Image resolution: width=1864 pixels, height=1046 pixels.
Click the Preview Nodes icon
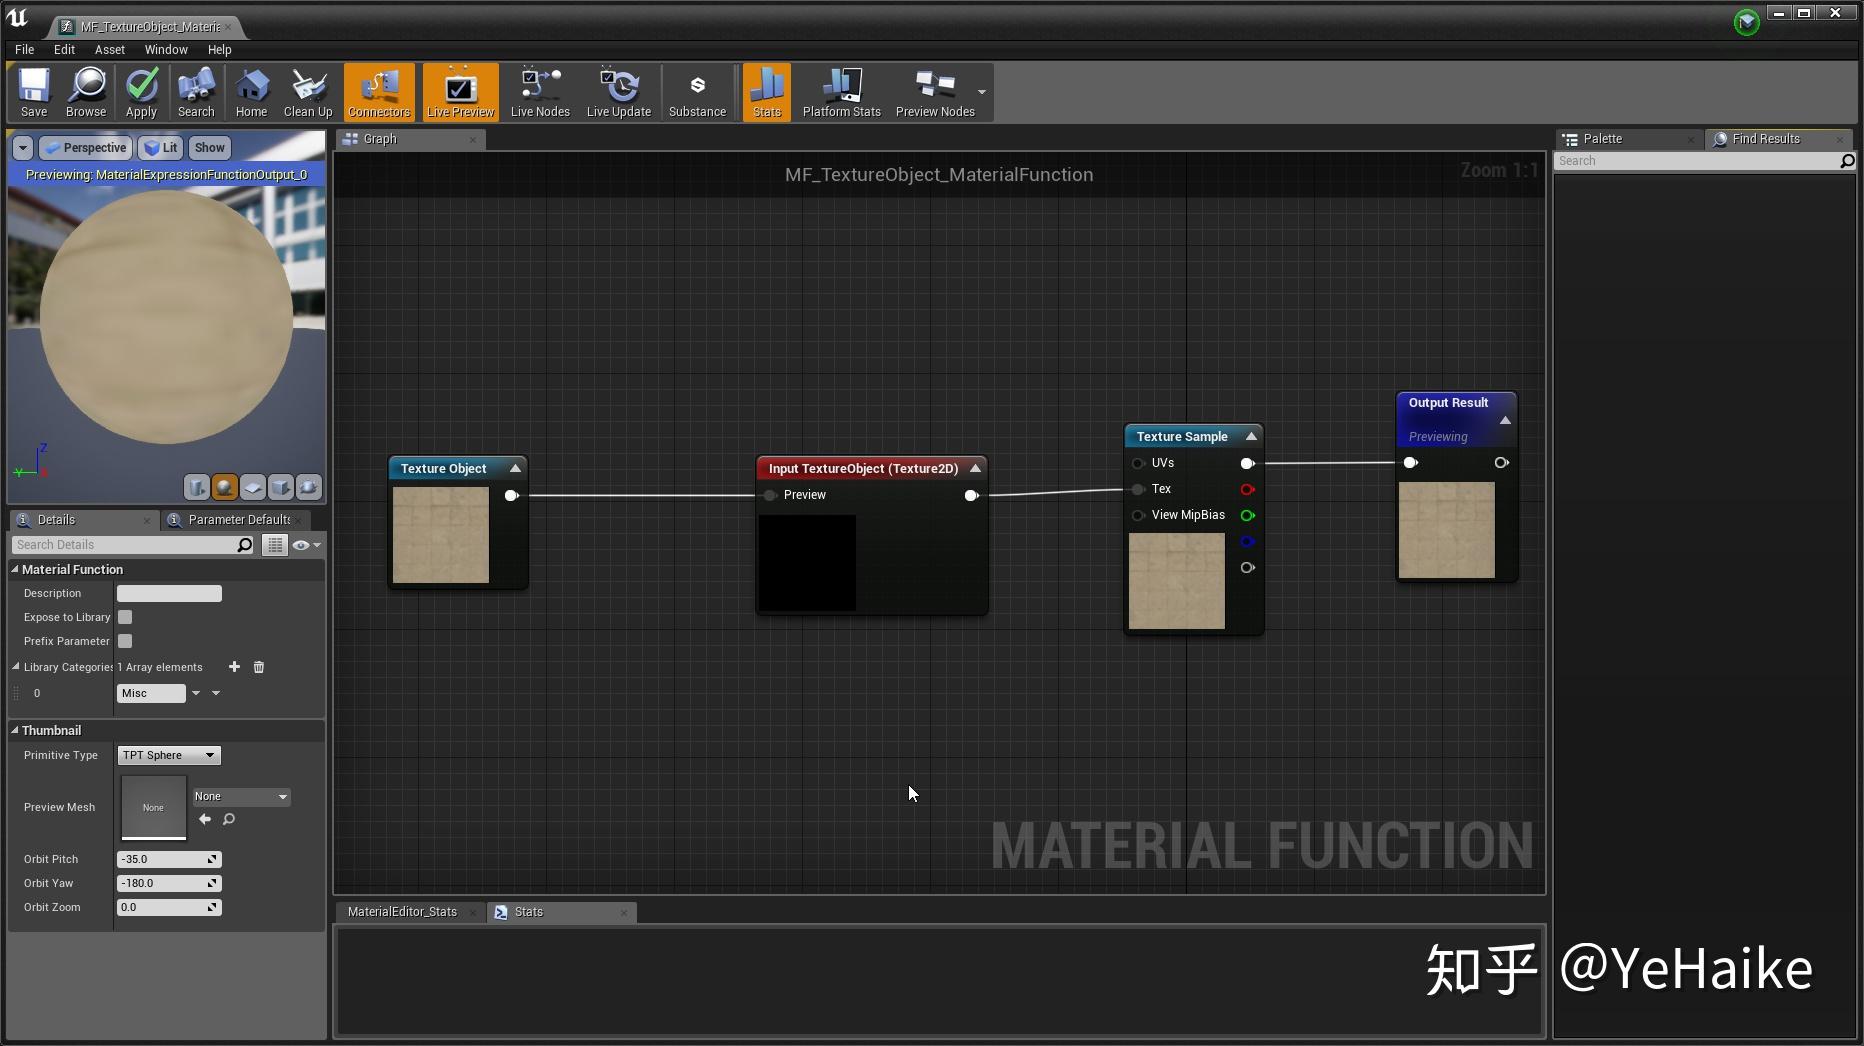point(933,92)
